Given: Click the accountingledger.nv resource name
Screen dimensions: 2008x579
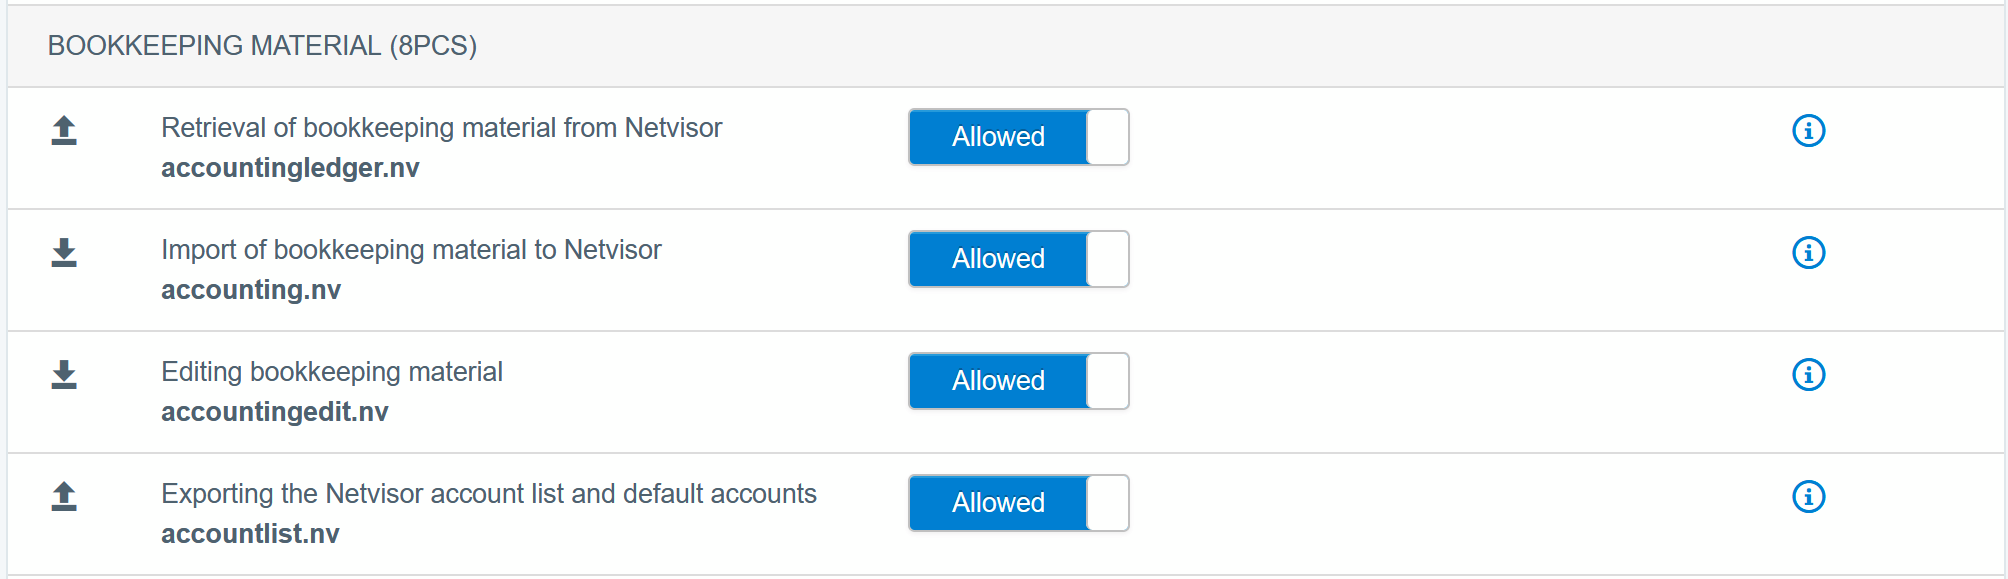Looking at the screenshot, I should (290, 168).
